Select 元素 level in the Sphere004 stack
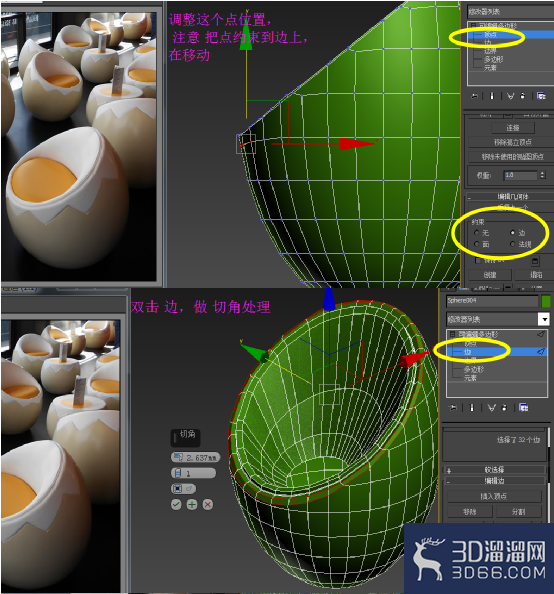The width and height of the screenshot is (554, 594). (x=470, y=378)
